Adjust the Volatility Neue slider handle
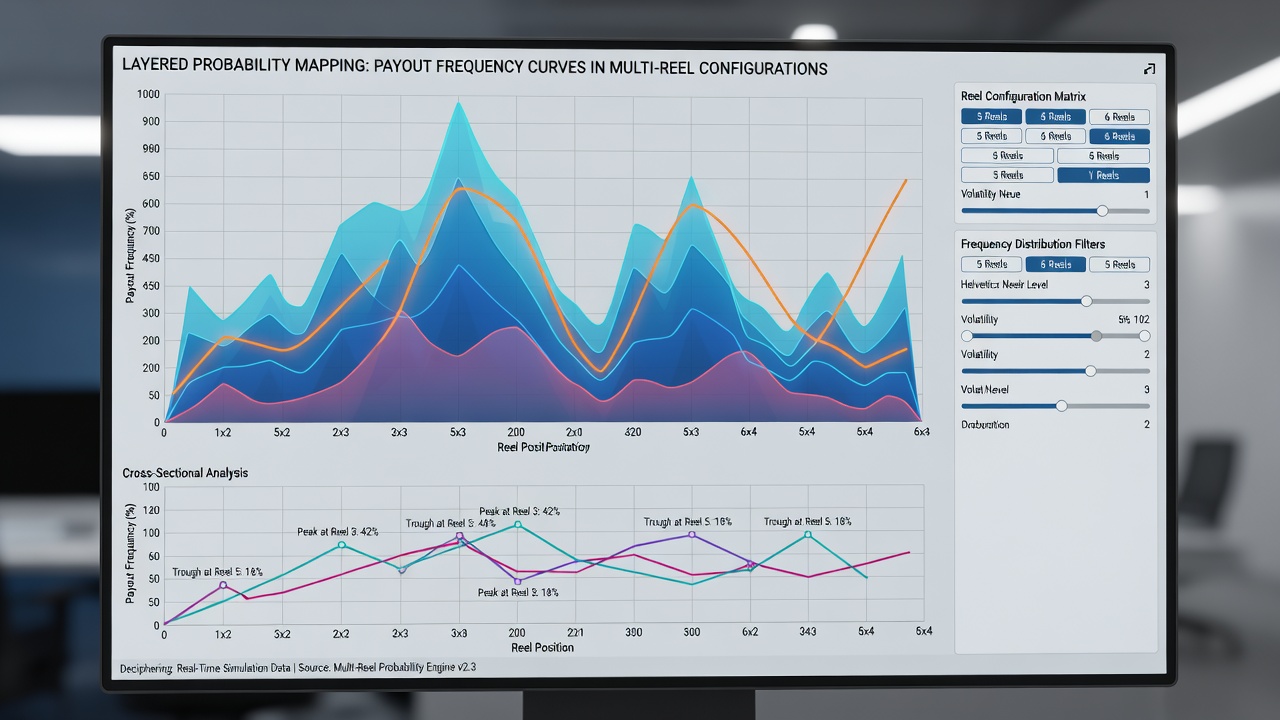The image size is (1280, 720). pos(1102,211)
